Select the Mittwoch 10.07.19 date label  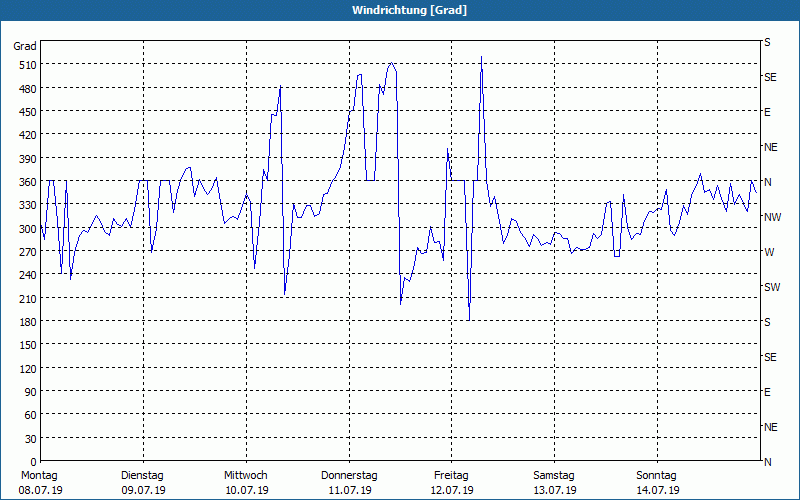click(x=246, y=483)
